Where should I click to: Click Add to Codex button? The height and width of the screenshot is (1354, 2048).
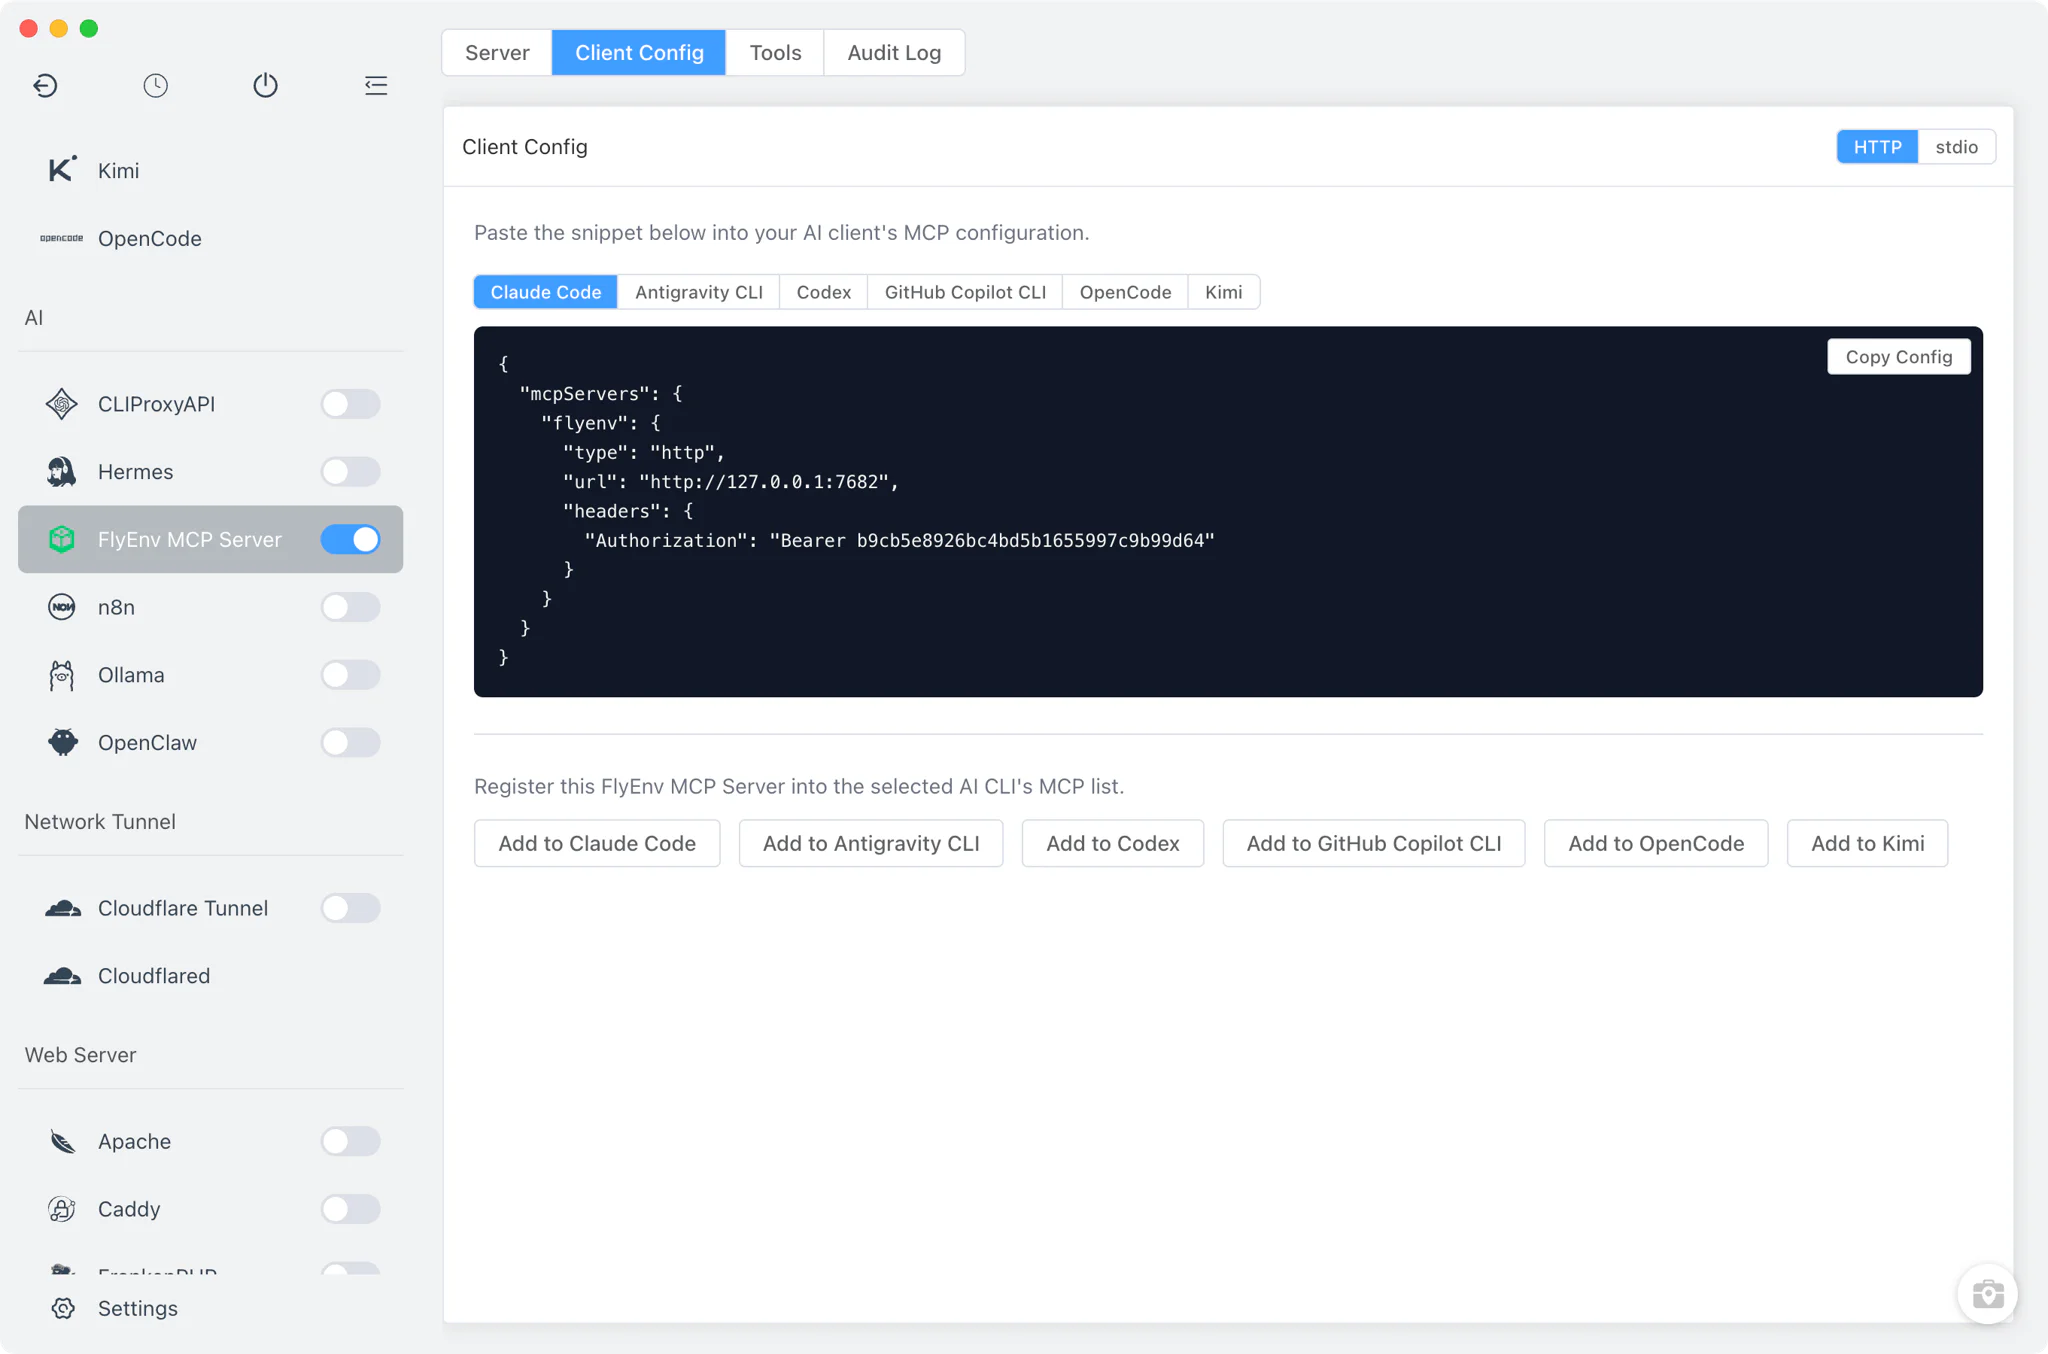1113,843
